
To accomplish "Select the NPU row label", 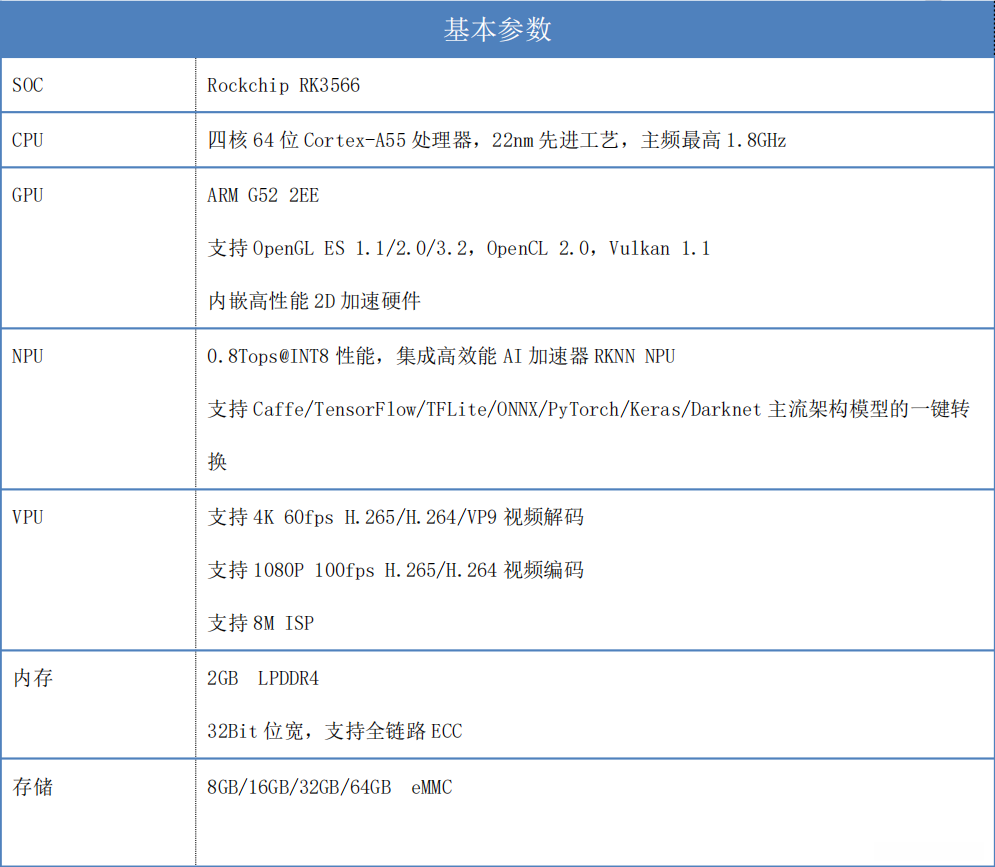I will point(27,356).
